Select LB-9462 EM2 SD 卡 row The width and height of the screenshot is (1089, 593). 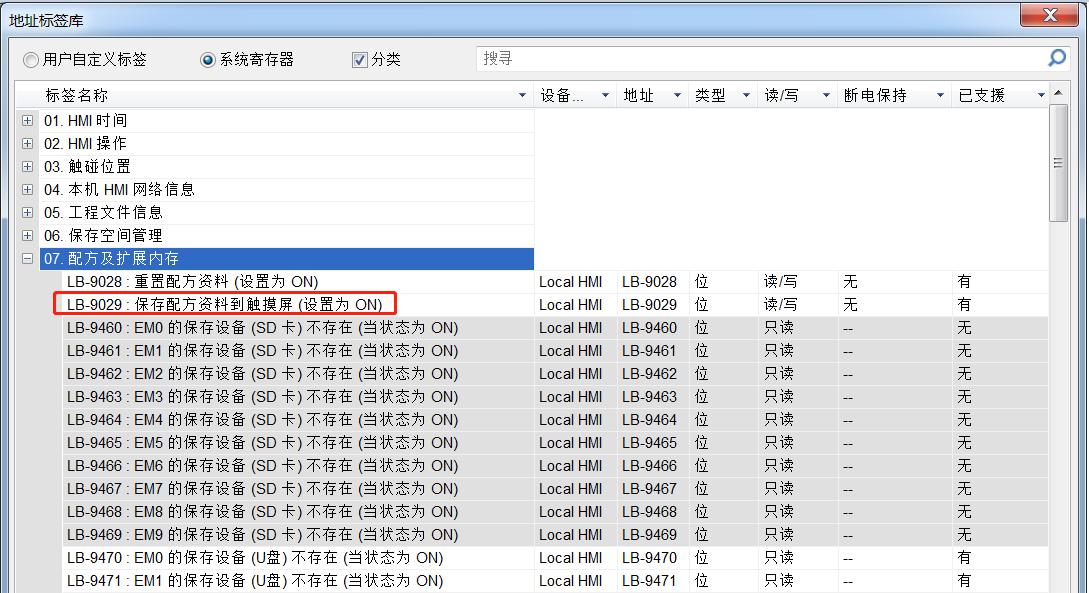[x=555, y=373]
